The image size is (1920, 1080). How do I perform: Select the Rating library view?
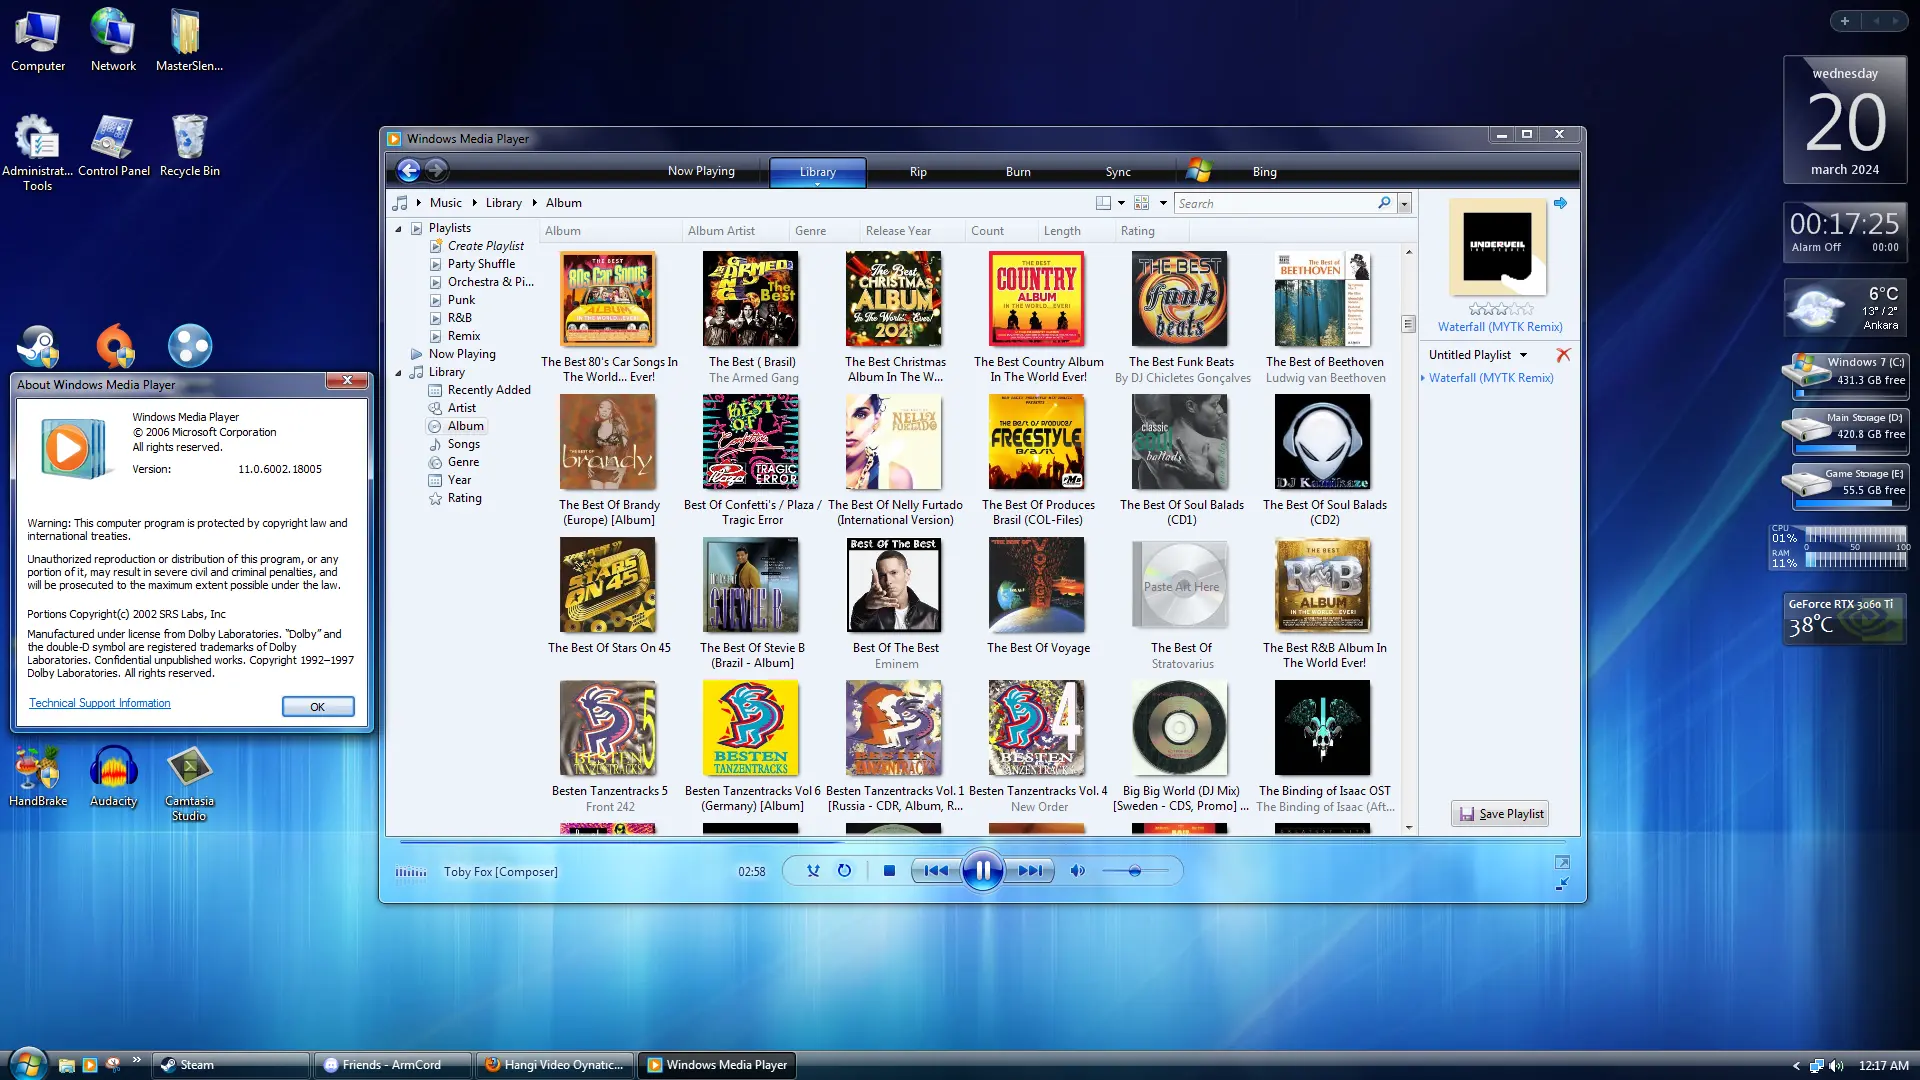(x=464, y=498)
